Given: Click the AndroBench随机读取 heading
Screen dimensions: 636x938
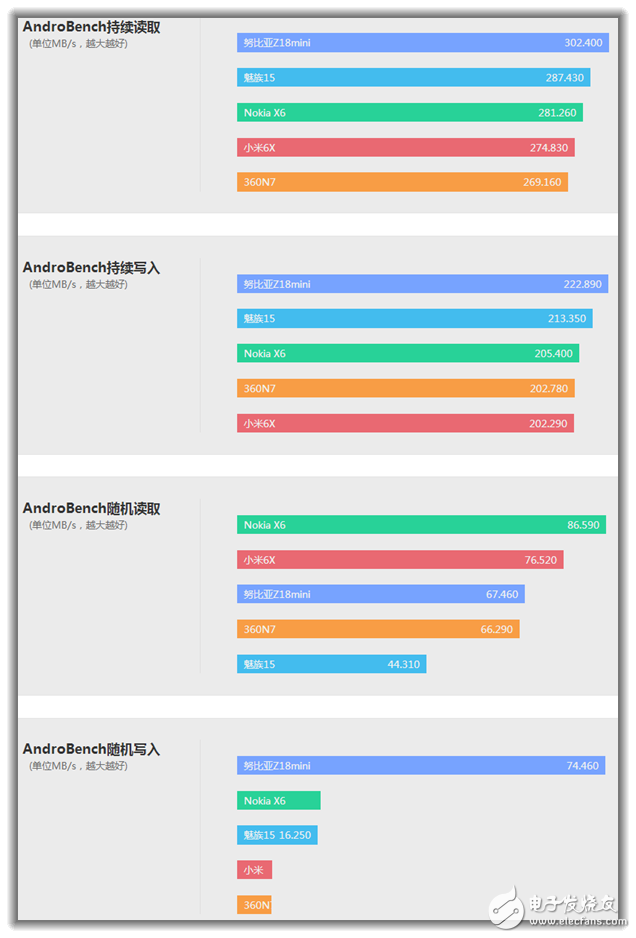Looking at the screenshot, I should pos(91,509).
